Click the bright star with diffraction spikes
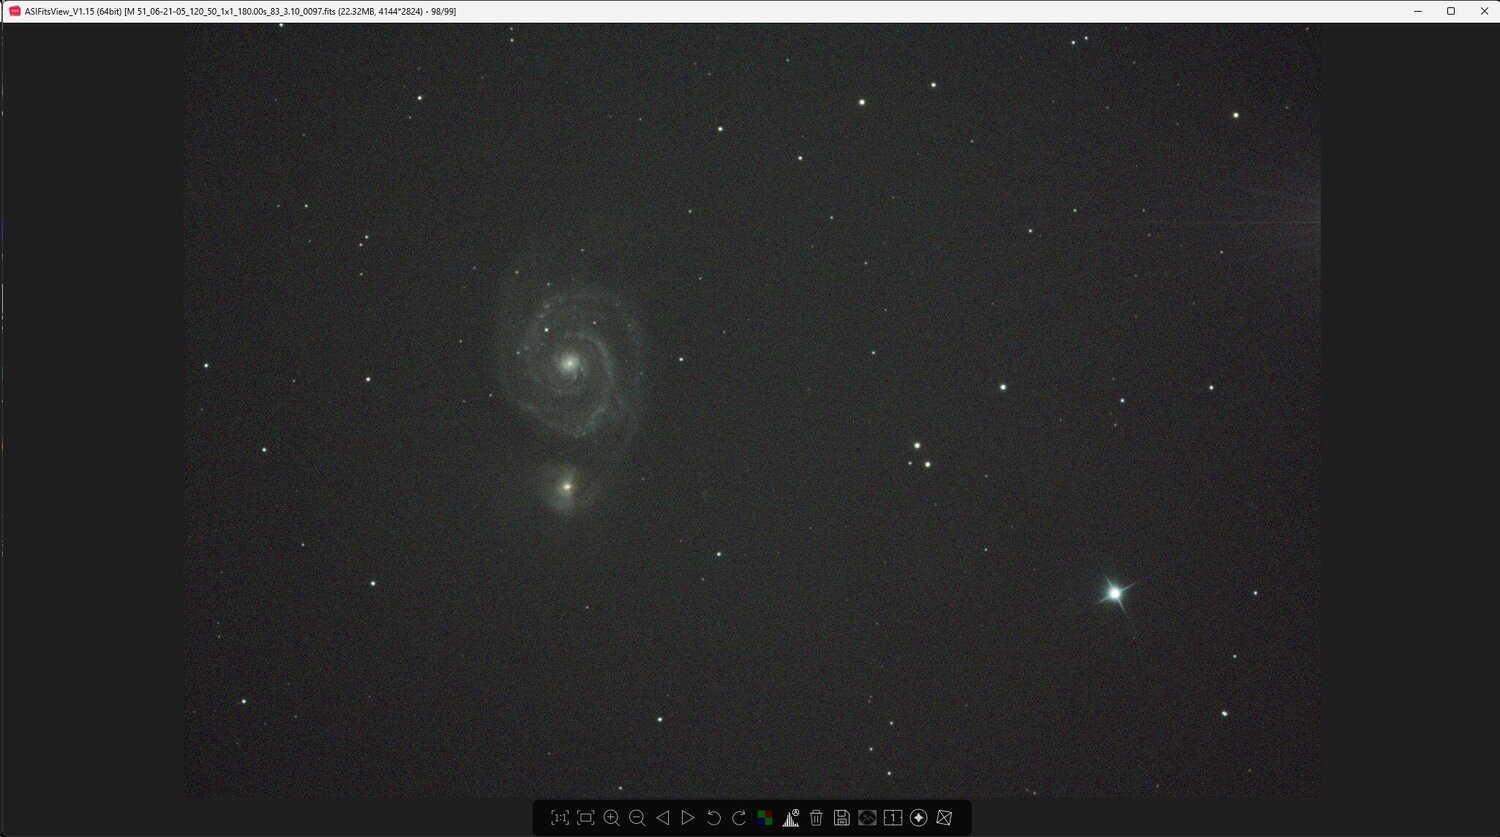The height and width of the screenshot is (837, 1500). pyautogui.click(x=1114, y=593)
